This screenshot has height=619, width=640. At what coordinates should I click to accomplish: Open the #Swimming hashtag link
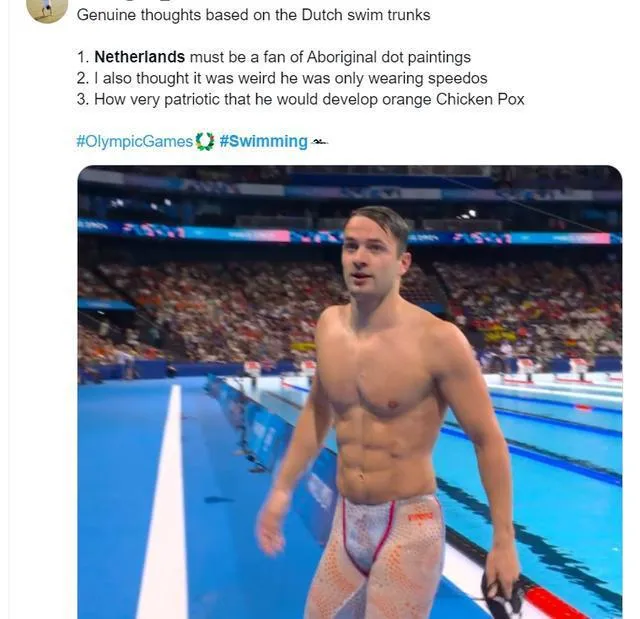[x=263, y=141]
